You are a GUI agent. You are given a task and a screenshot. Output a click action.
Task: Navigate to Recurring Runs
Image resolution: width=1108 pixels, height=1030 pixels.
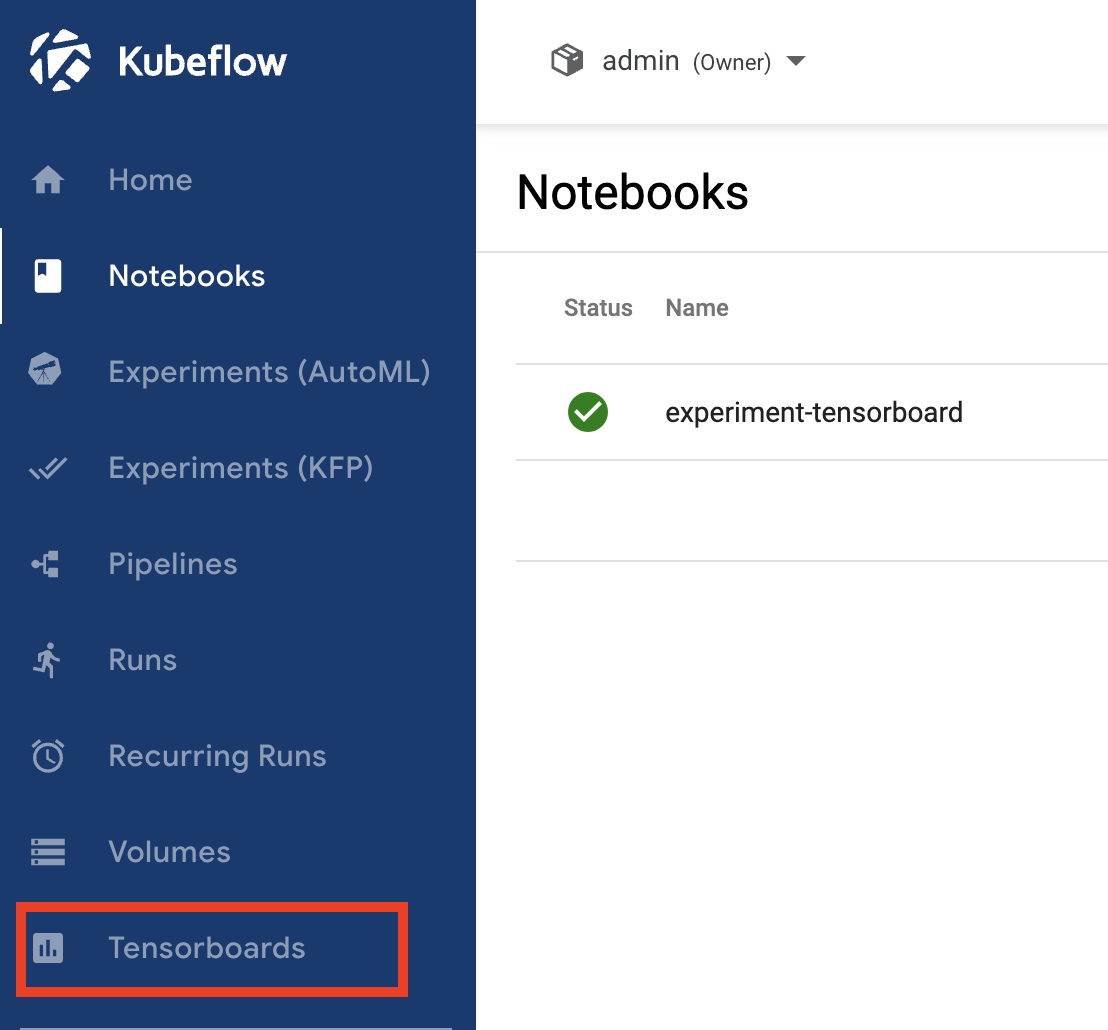[217, 756]
